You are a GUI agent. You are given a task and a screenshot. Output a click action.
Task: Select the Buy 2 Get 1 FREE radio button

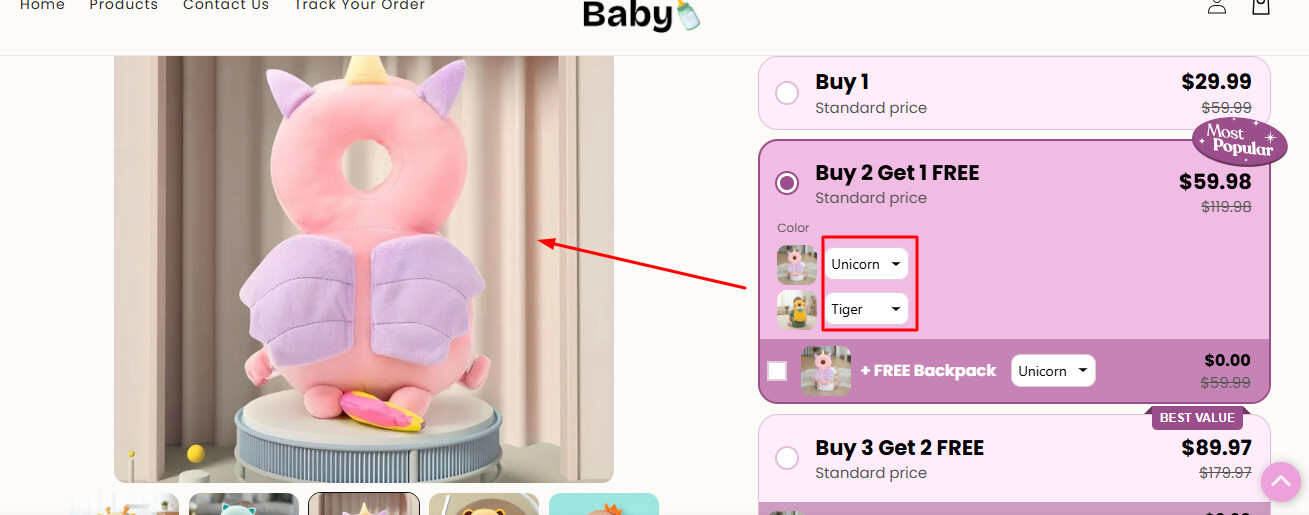pos(787,183)
